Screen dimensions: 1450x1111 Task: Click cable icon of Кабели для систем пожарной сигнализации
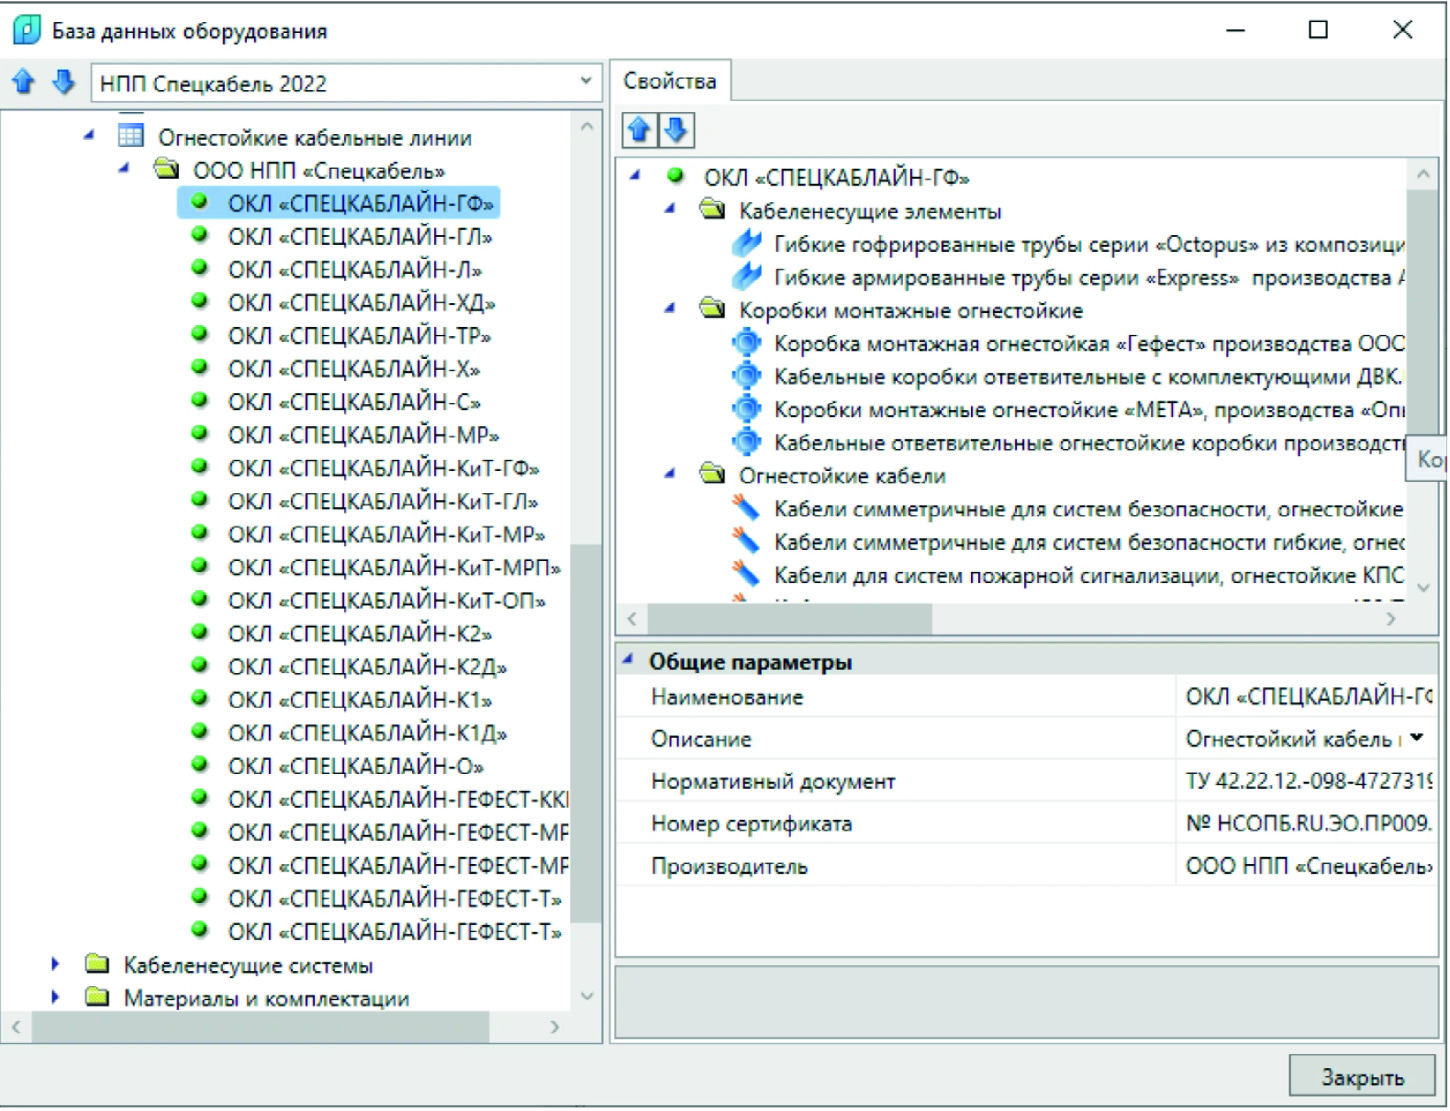[x=747, y=574]
